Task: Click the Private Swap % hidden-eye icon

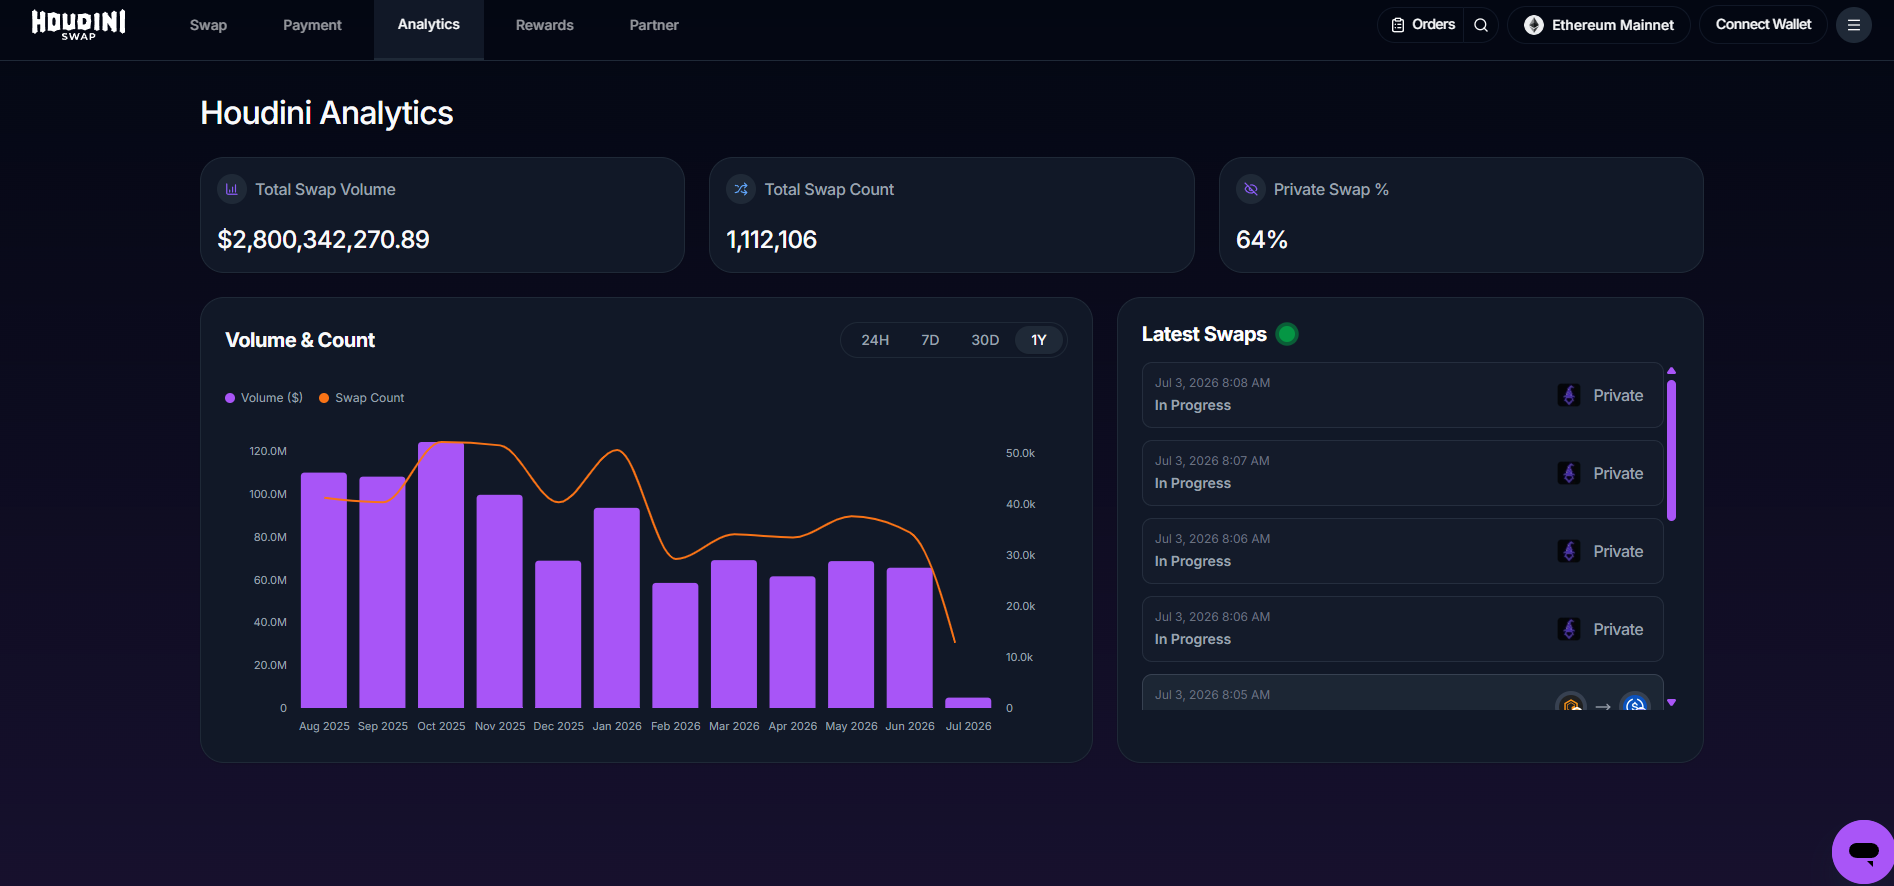Action: pyautogui.click(x=1251, y=189)
